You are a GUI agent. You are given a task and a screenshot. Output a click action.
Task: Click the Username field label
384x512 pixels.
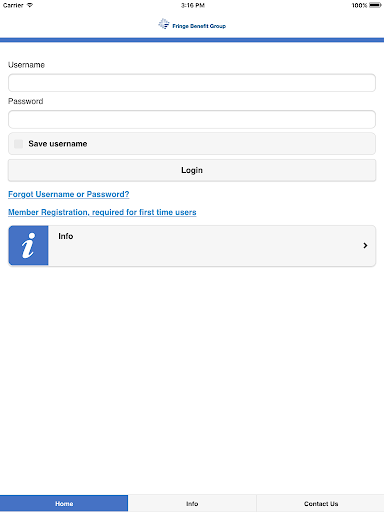pos(26,65)
